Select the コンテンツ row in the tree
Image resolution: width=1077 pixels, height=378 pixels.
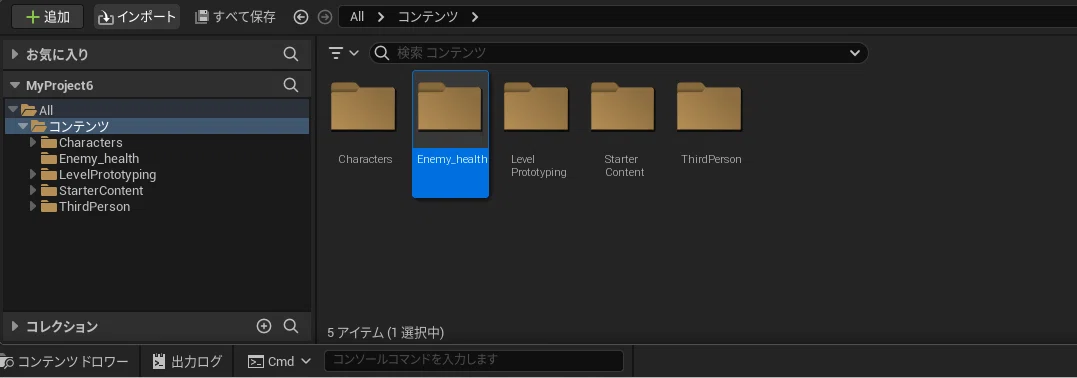point(157,126)
